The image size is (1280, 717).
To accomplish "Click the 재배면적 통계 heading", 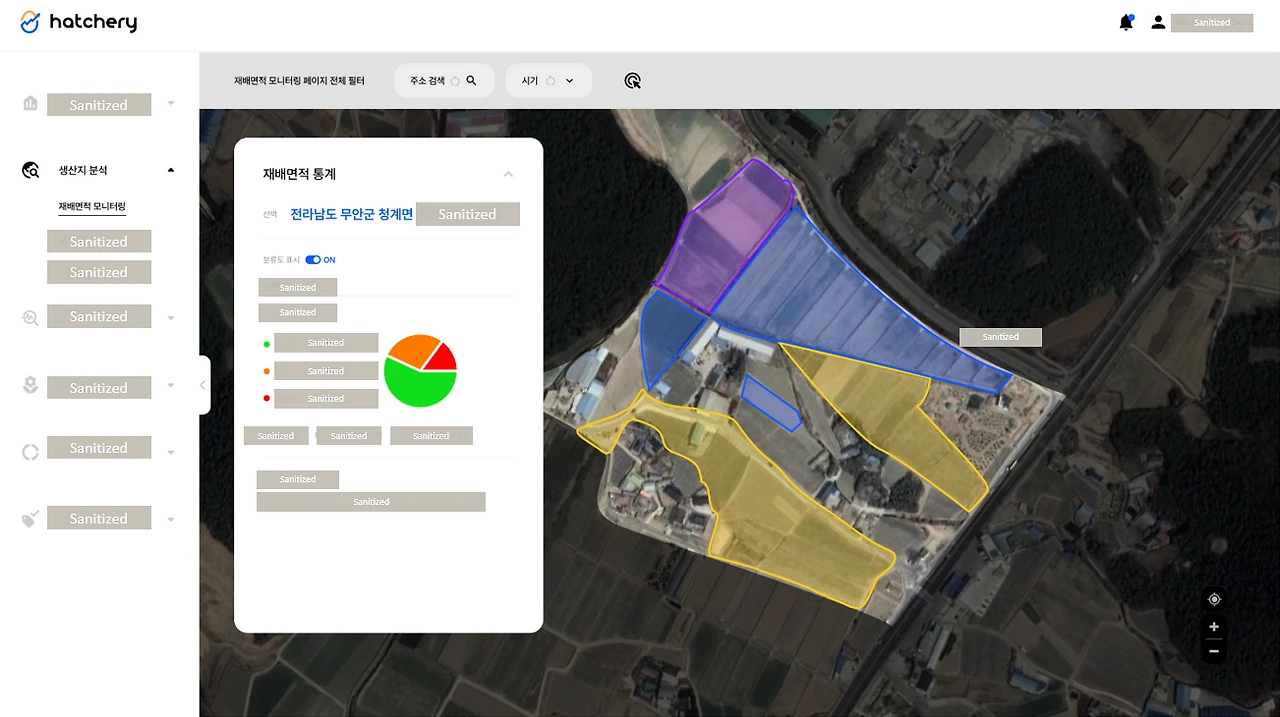I will point(299,174).
